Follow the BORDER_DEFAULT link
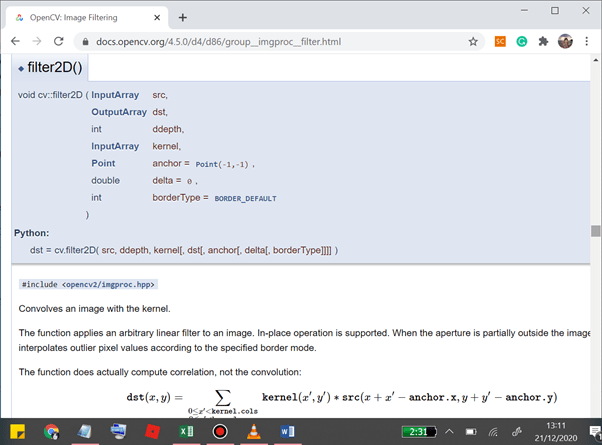602x445 pixels. click(245, 198)
